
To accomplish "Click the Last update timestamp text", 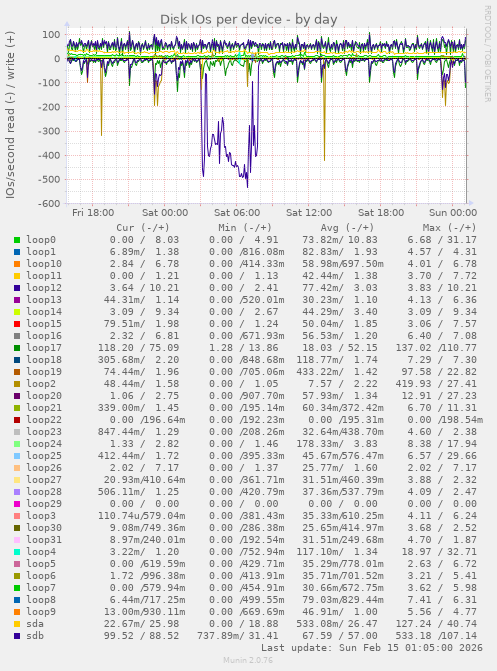I will [372, 648].
